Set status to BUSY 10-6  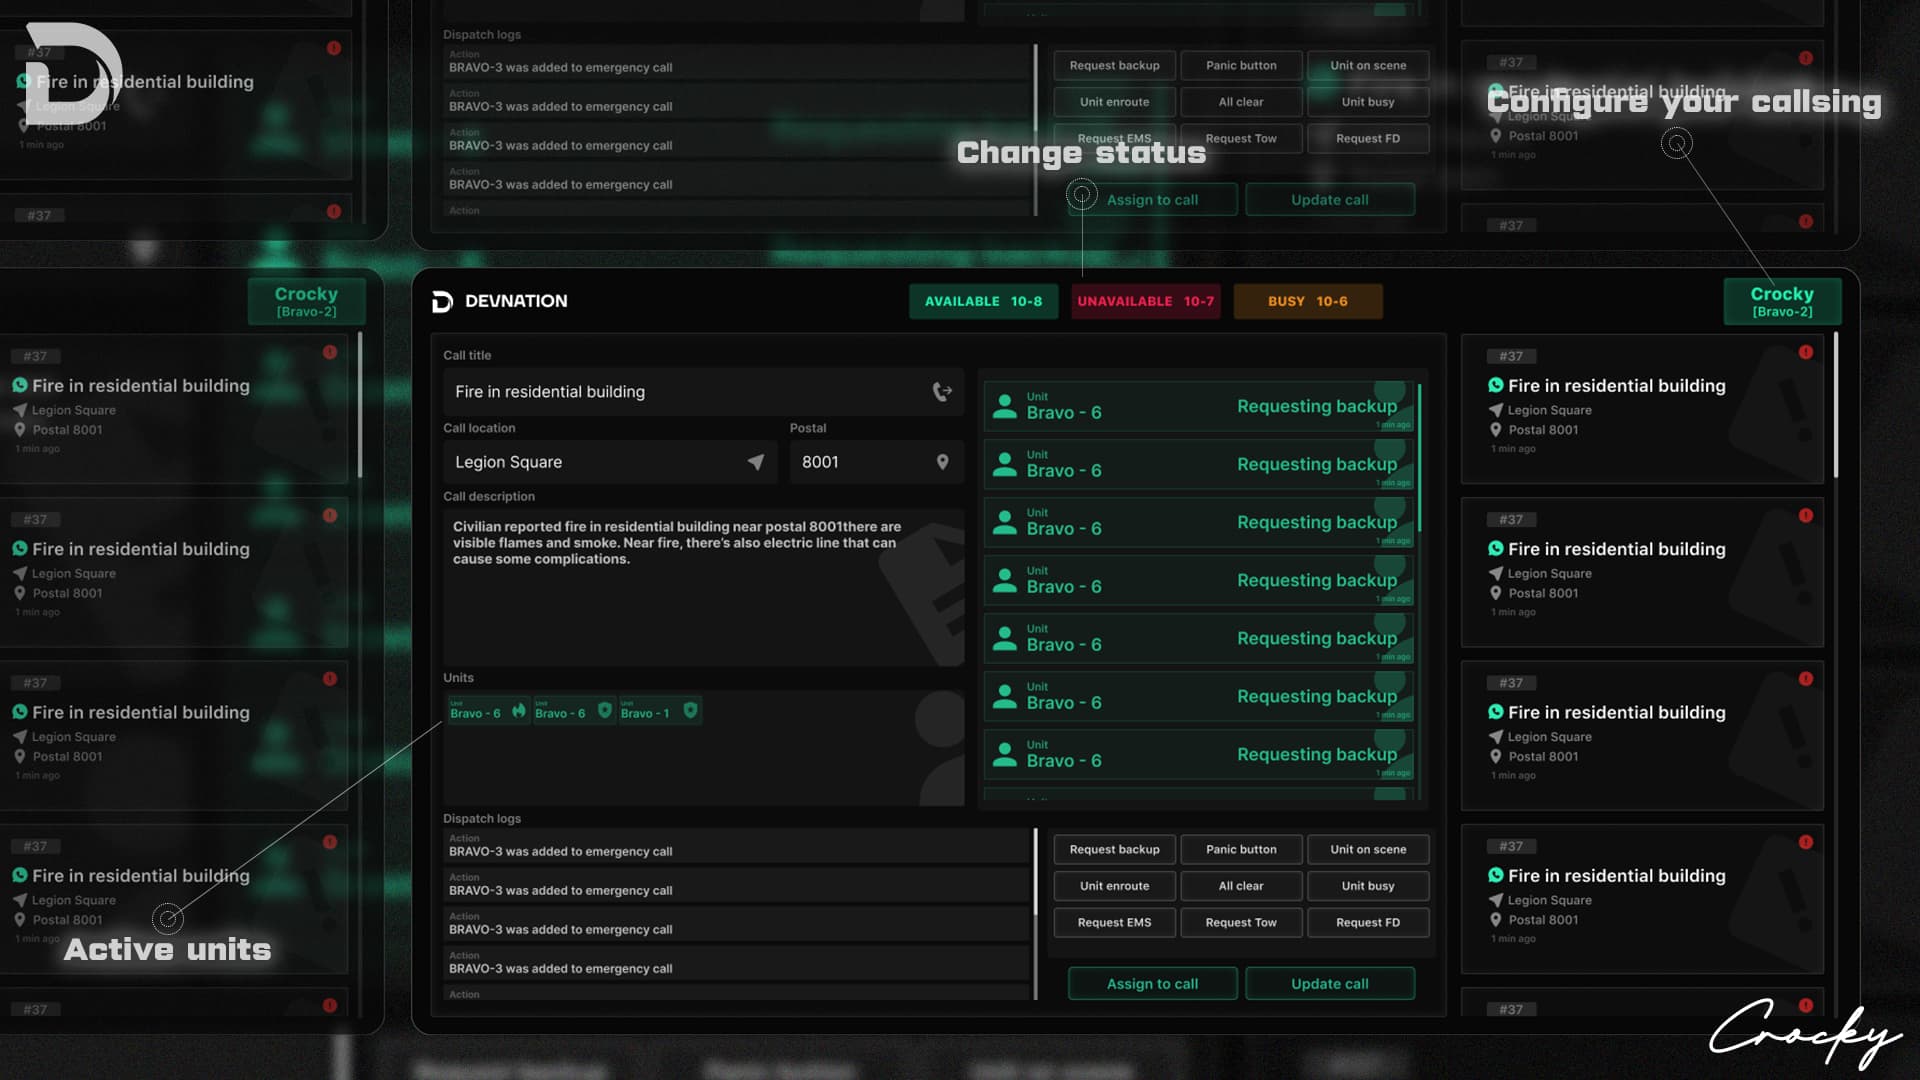point(1307,301)
